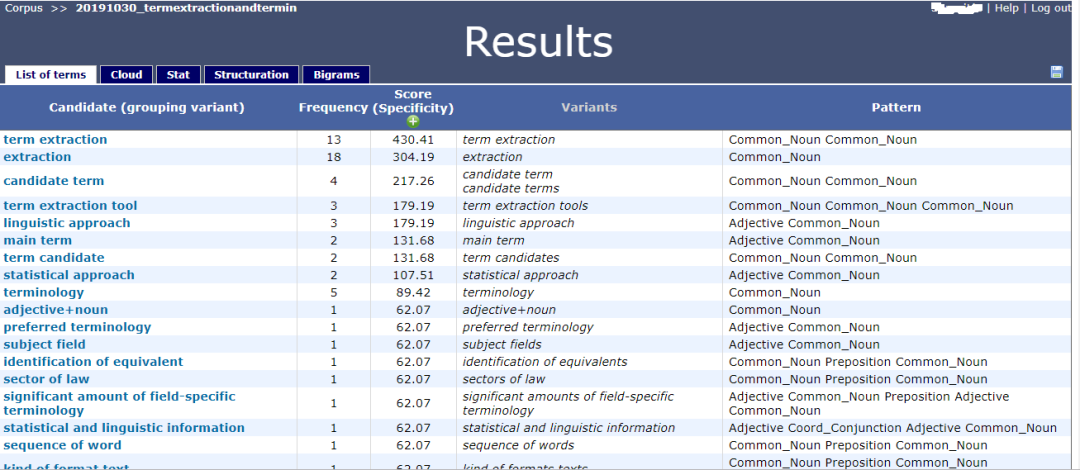Open the 'term extraction tool' candidate
This screenshot has width=1080, height=470.
pos(70,205)
